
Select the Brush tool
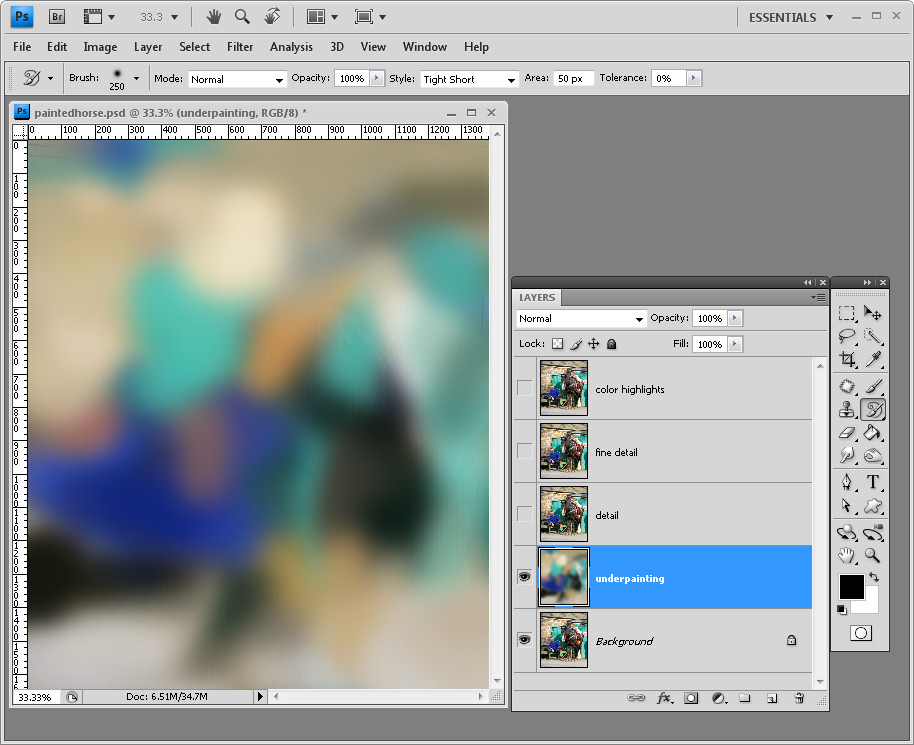point(873,386)
